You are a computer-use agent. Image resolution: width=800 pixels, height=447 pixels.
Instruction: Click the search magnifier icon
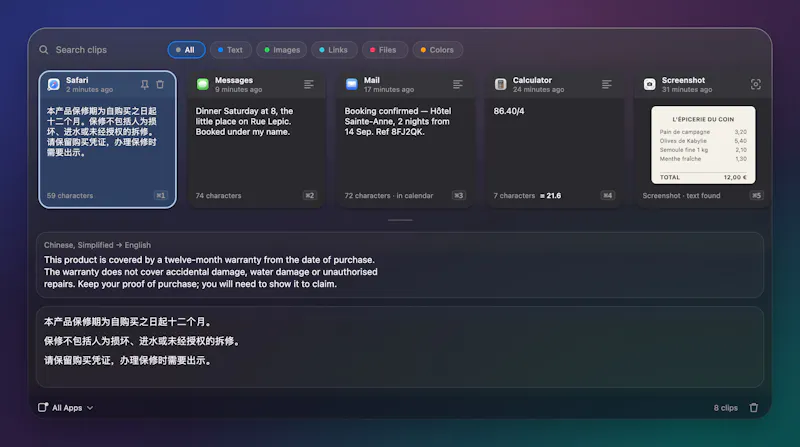point(44,49)
